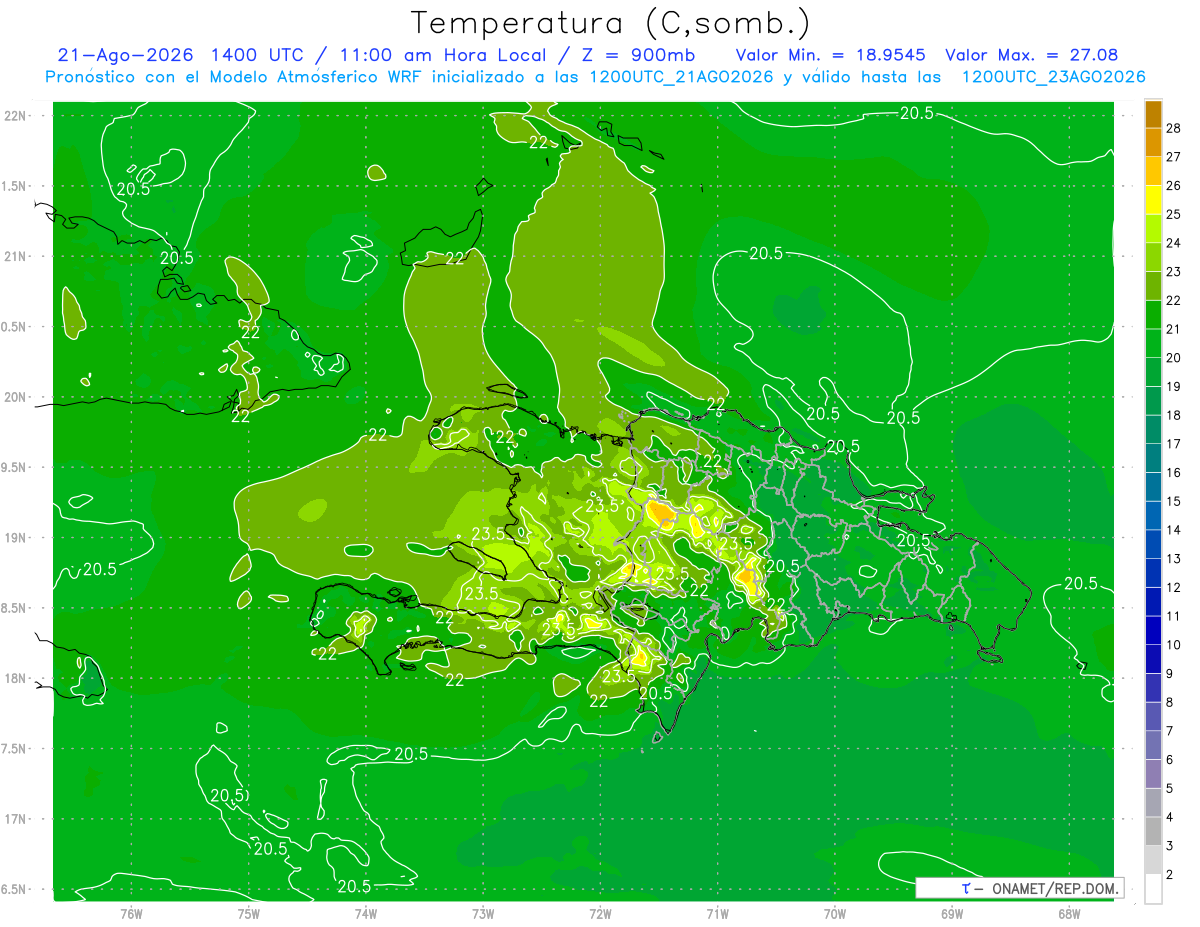Click the title 'Temperatura (C,somb.)'
This screenshot has width=1200, height=927.
610,23
